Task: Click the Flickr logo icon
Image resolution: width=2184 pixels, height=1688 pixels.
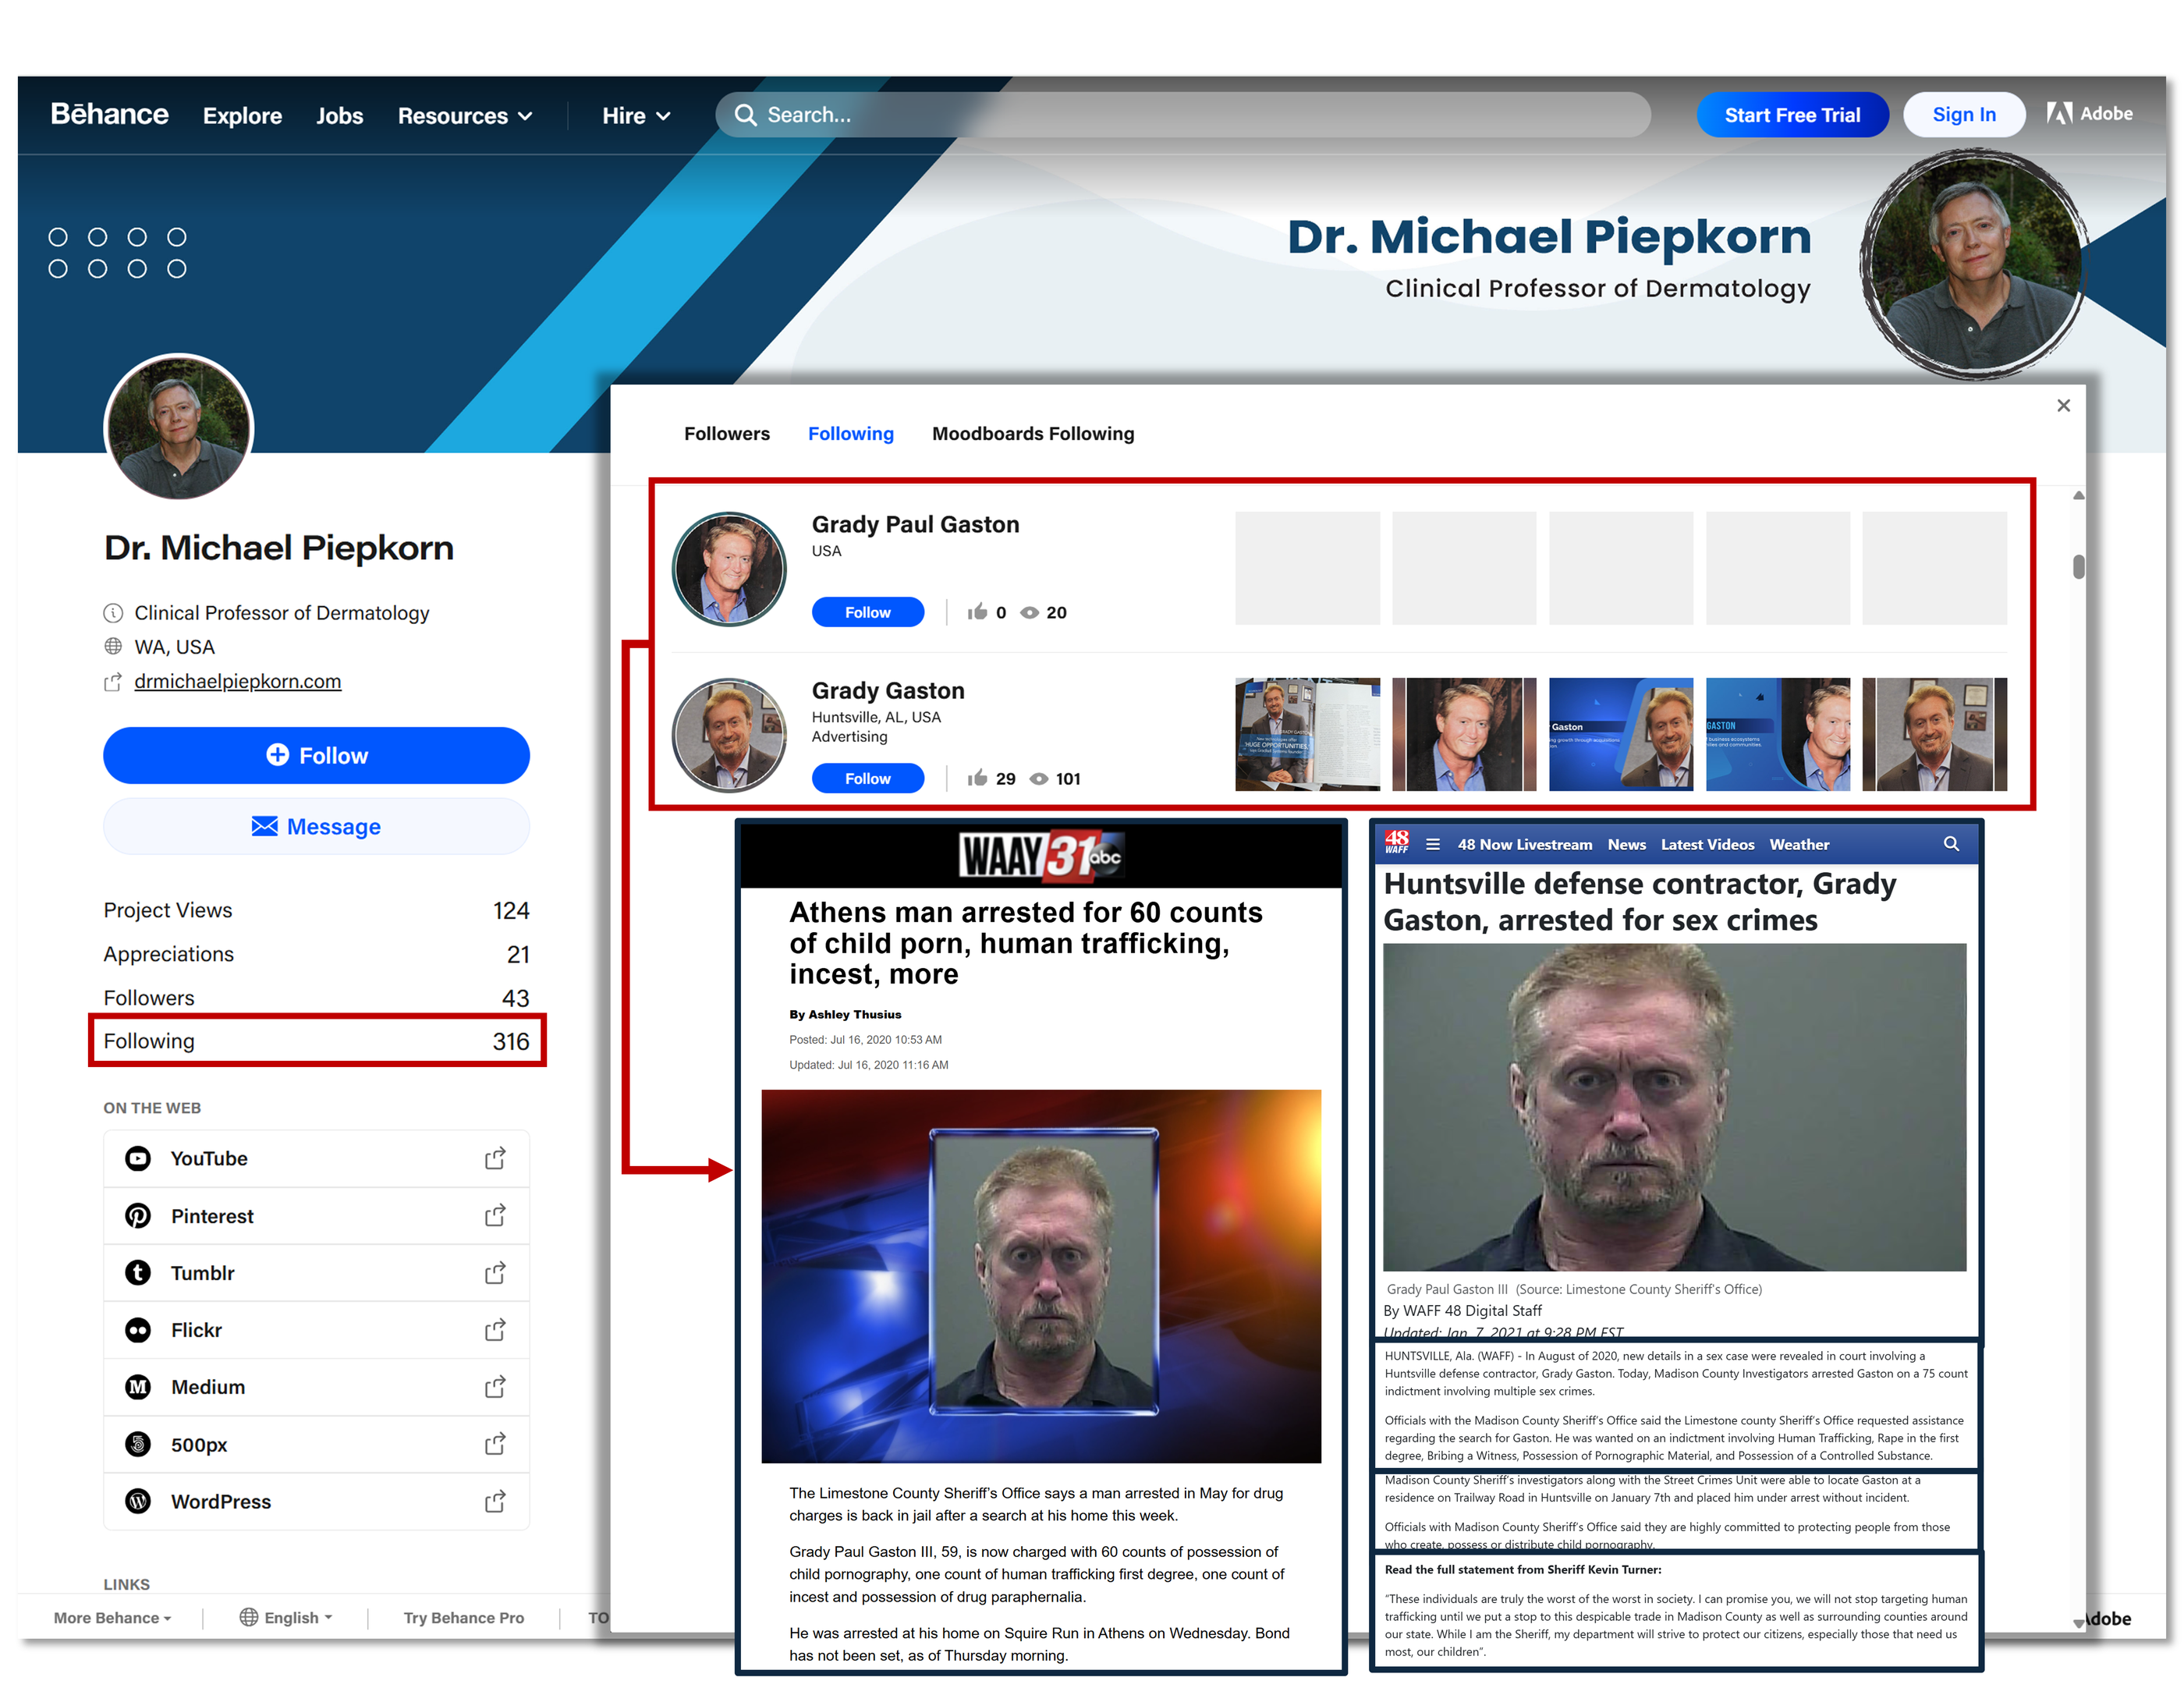Action: coord(138,1330)
